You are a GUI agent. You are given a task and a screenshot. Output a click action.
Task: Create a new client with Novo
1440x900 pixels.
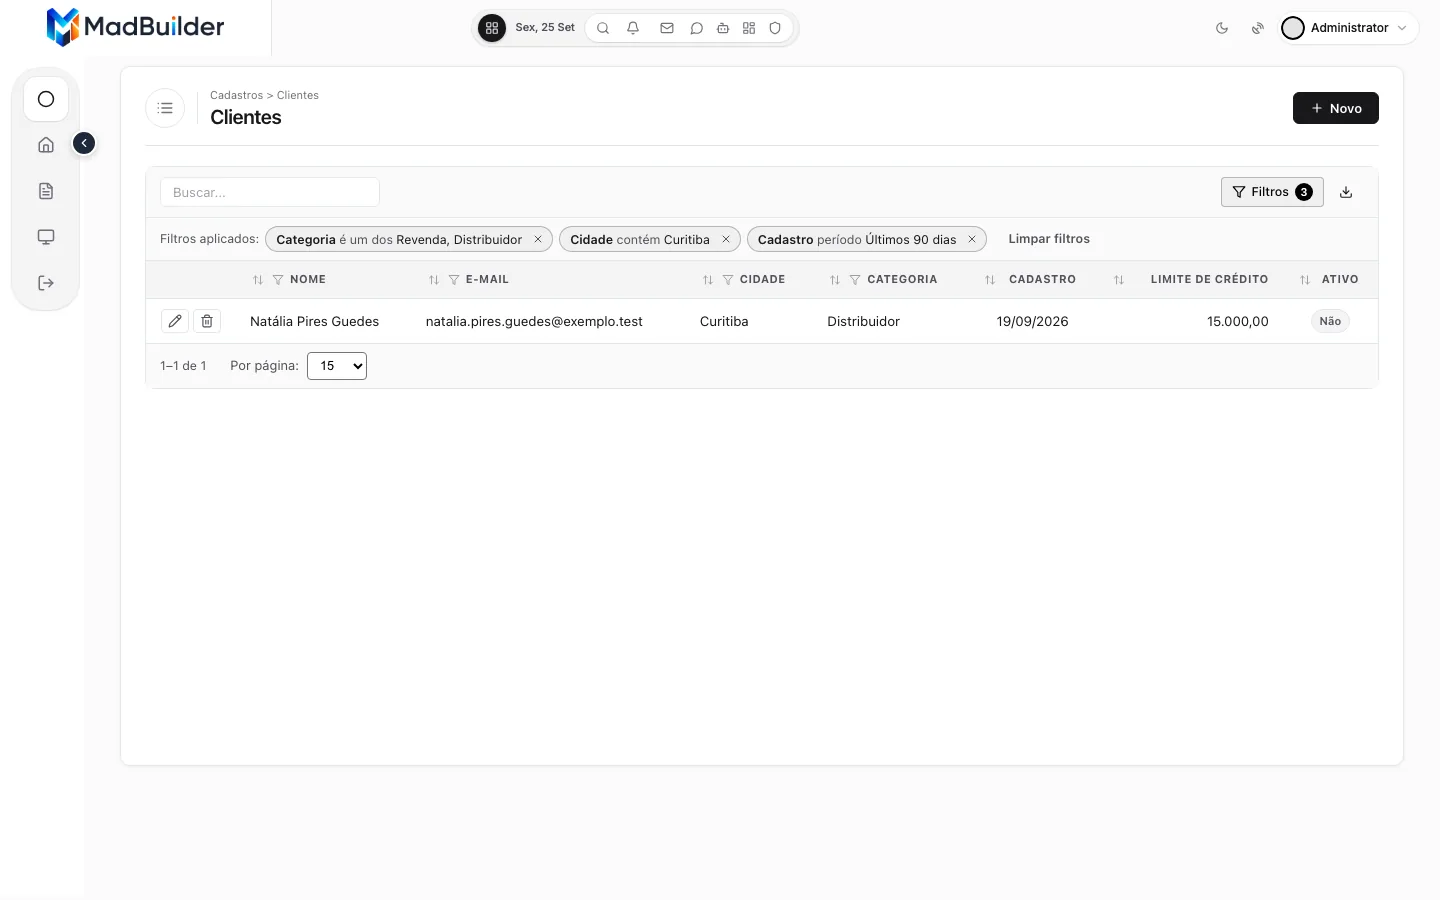click(1335, 108)
